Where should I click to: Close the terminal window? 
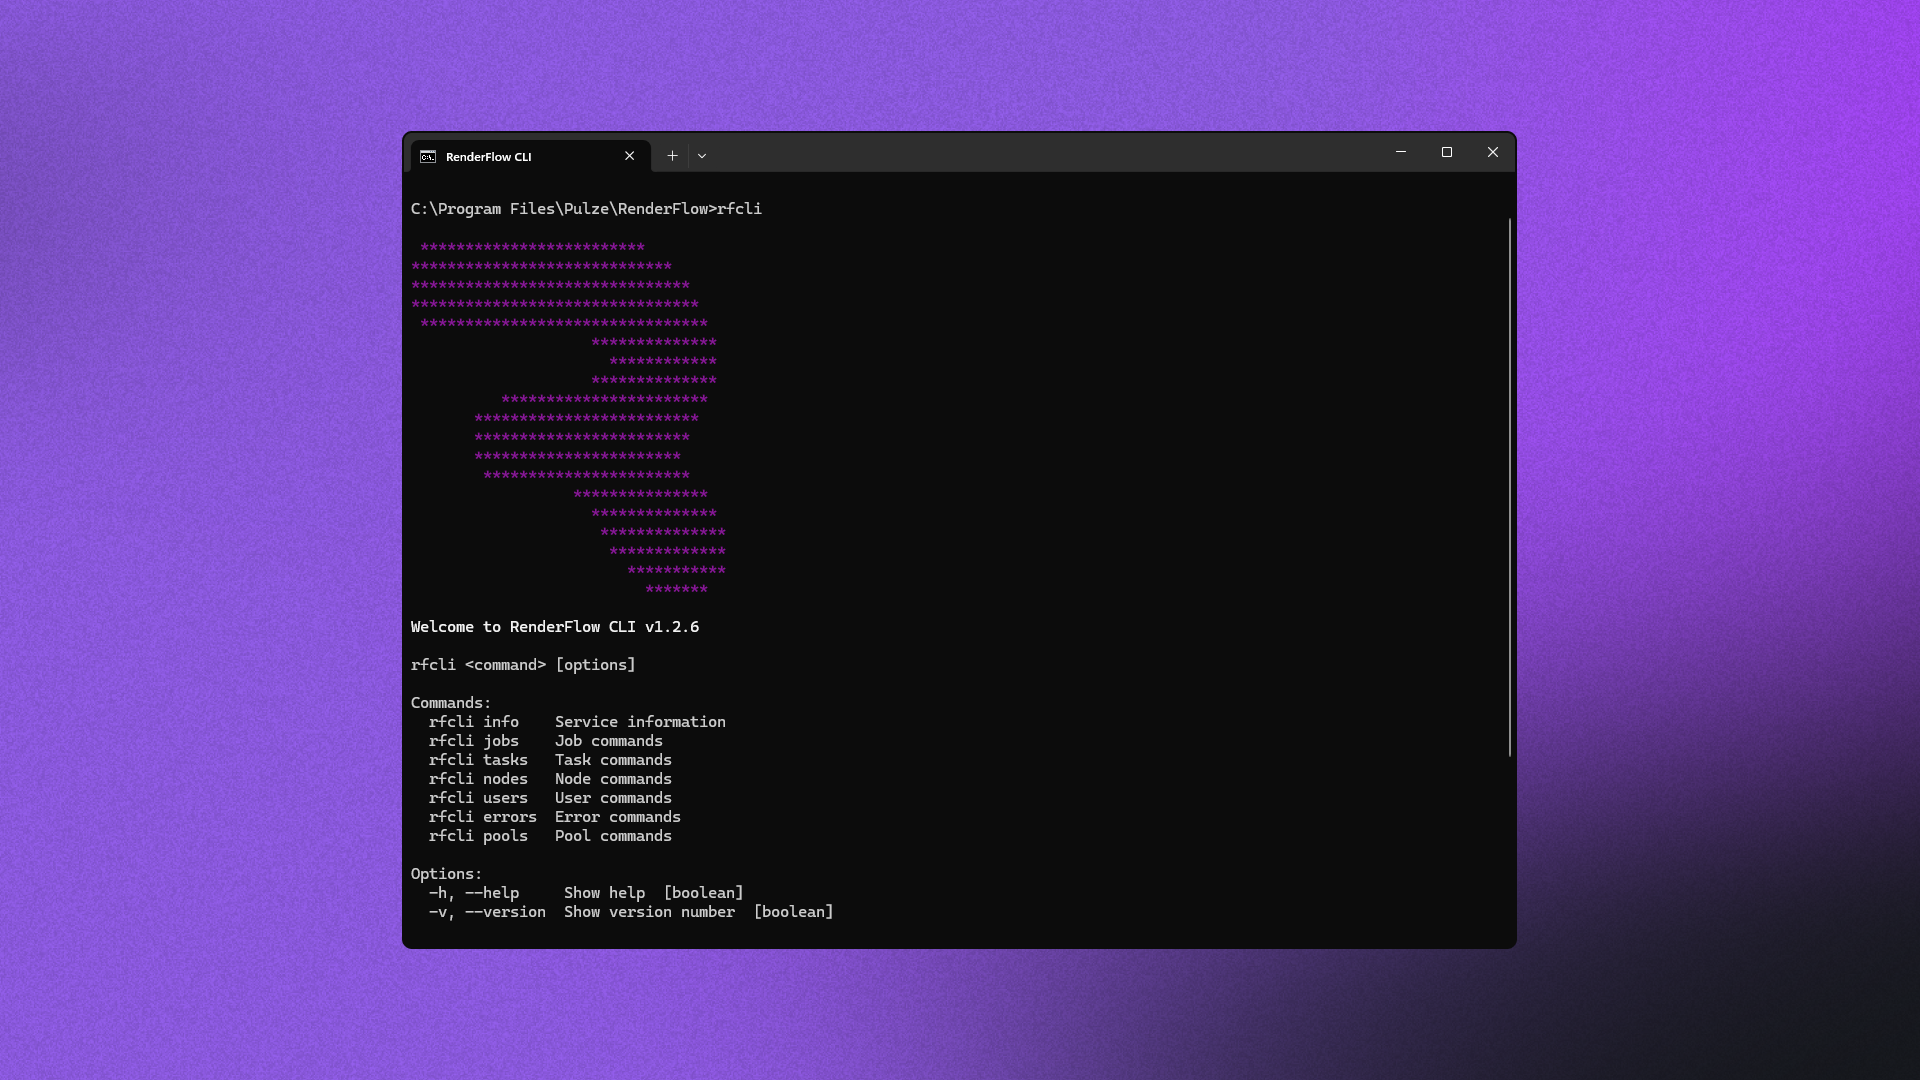(x=1492, y=152)
